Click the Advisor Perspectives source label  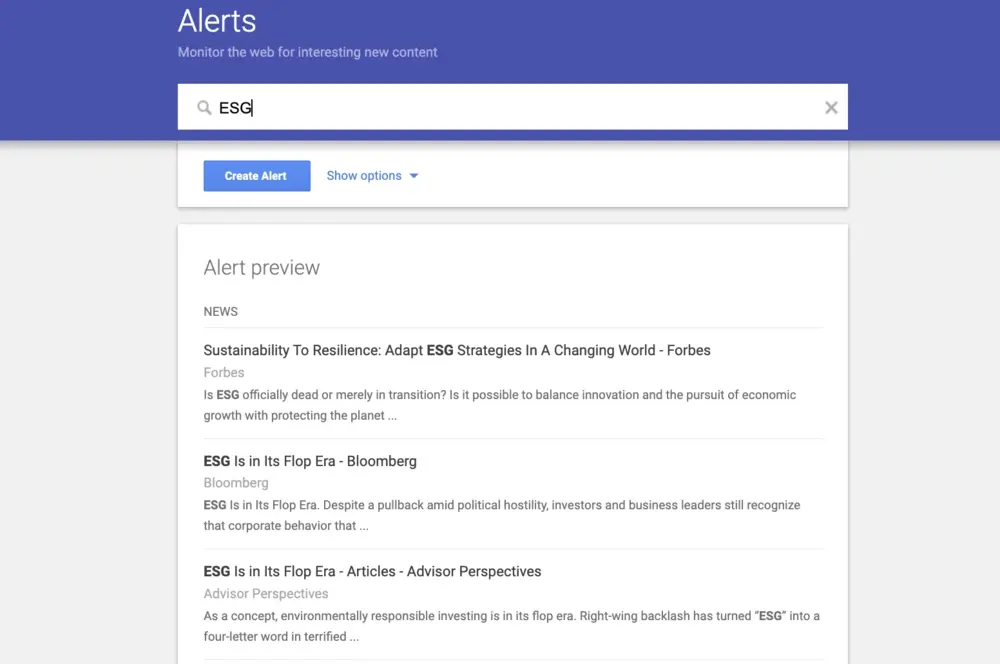(x=265, y=593)
